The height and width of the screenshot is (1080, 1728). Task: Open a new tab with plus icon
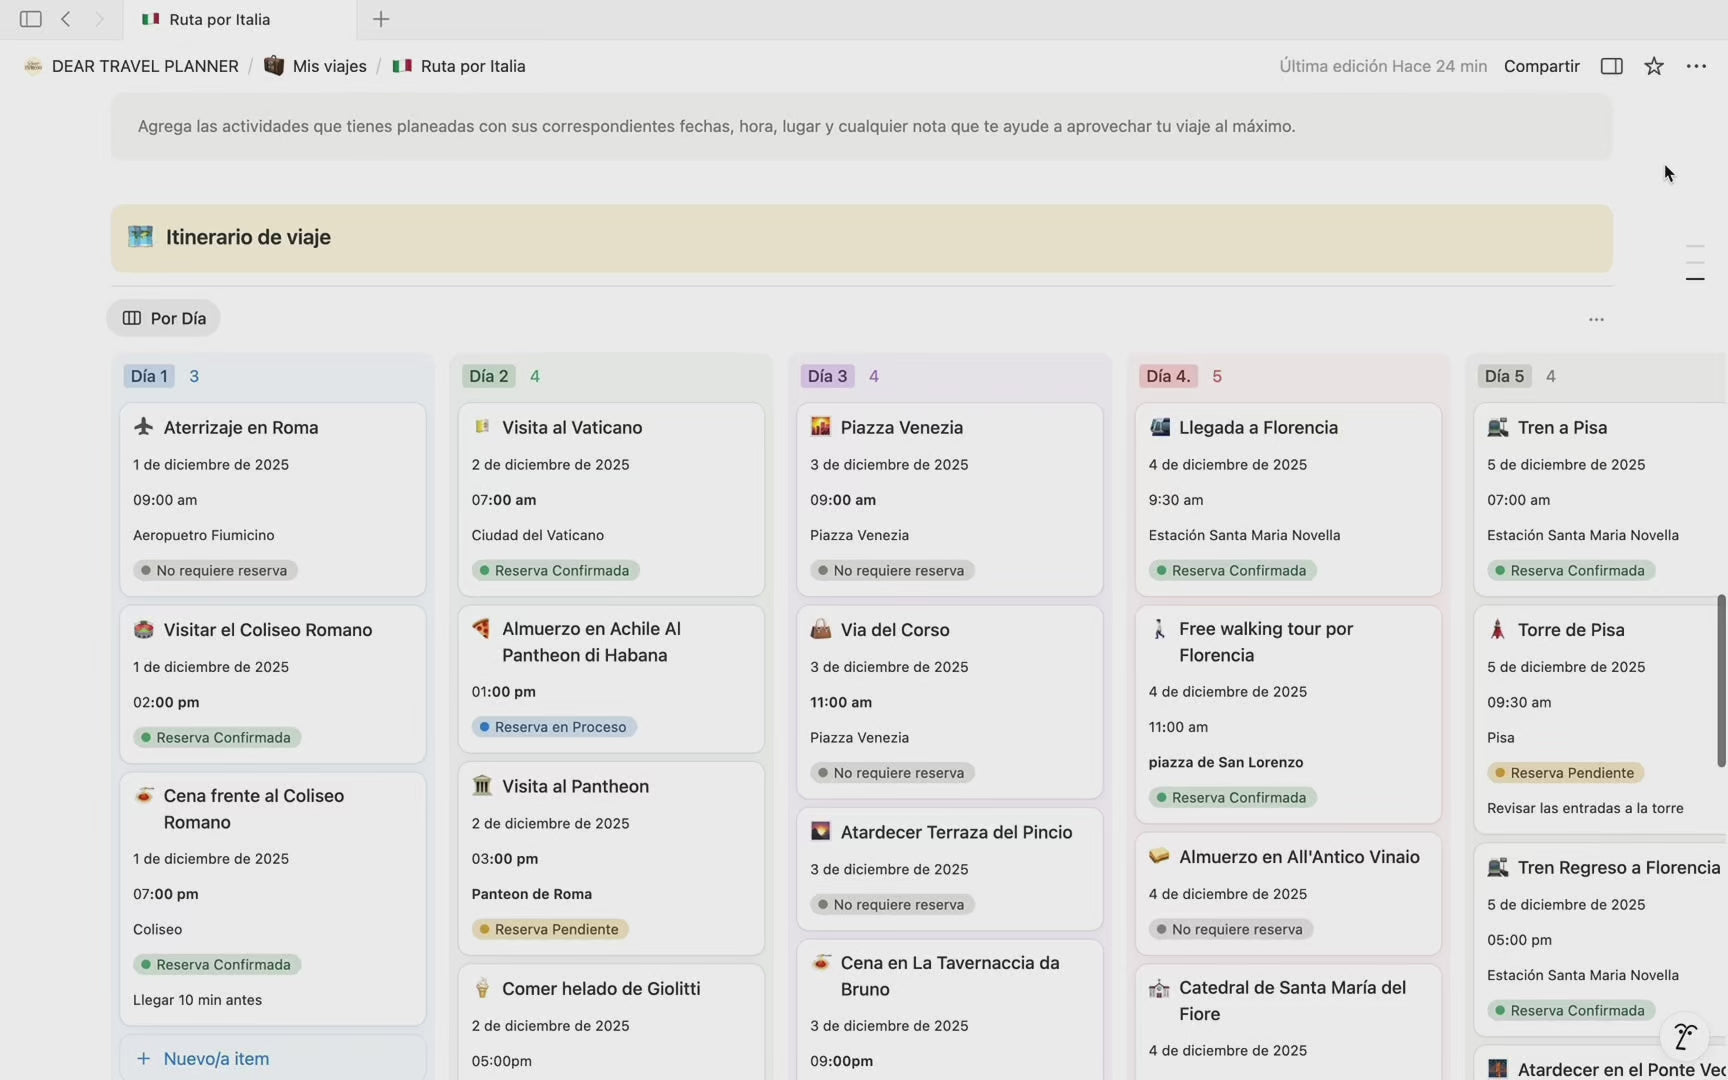tap(381, 19)
